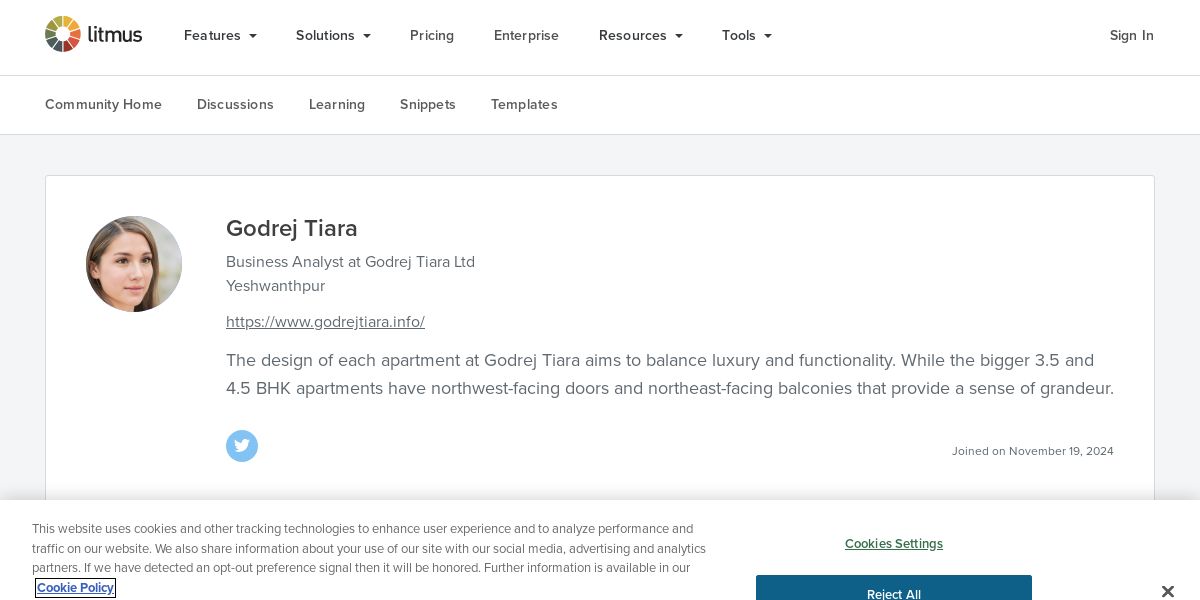Image resolution: width=1200 pixels, height=600 pixels.
Task: Click the Godrej Tiara profile photo
Action: pos(134,264)
